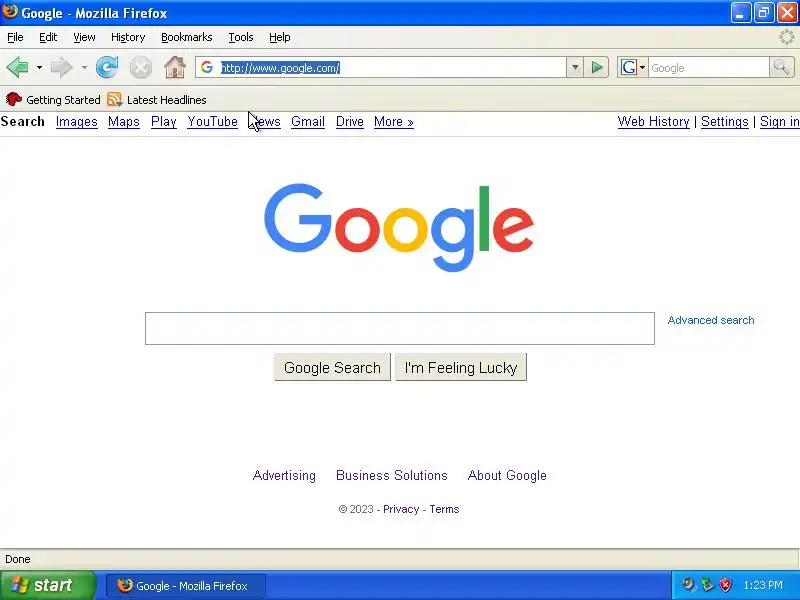Click the search magnifier icon in the toolbar
The height and width of the screenshot is (600, 800).
[781, 67]
